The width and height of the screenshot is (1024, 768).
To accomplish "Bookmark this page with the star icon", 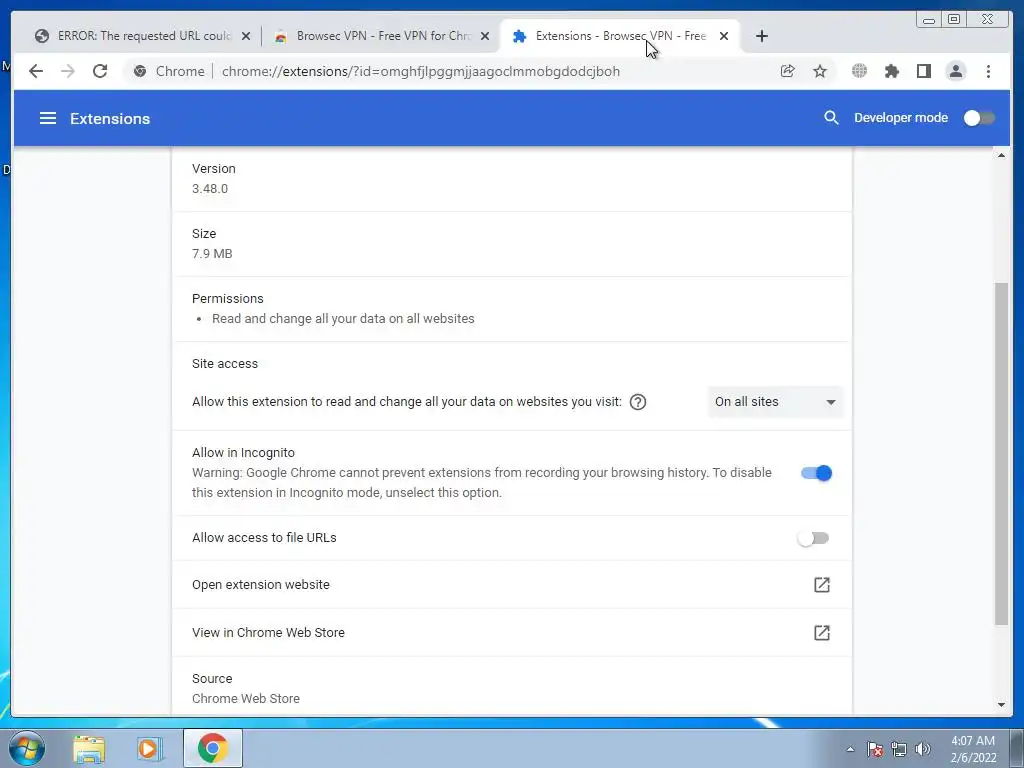I will click(x=820, y=71).
